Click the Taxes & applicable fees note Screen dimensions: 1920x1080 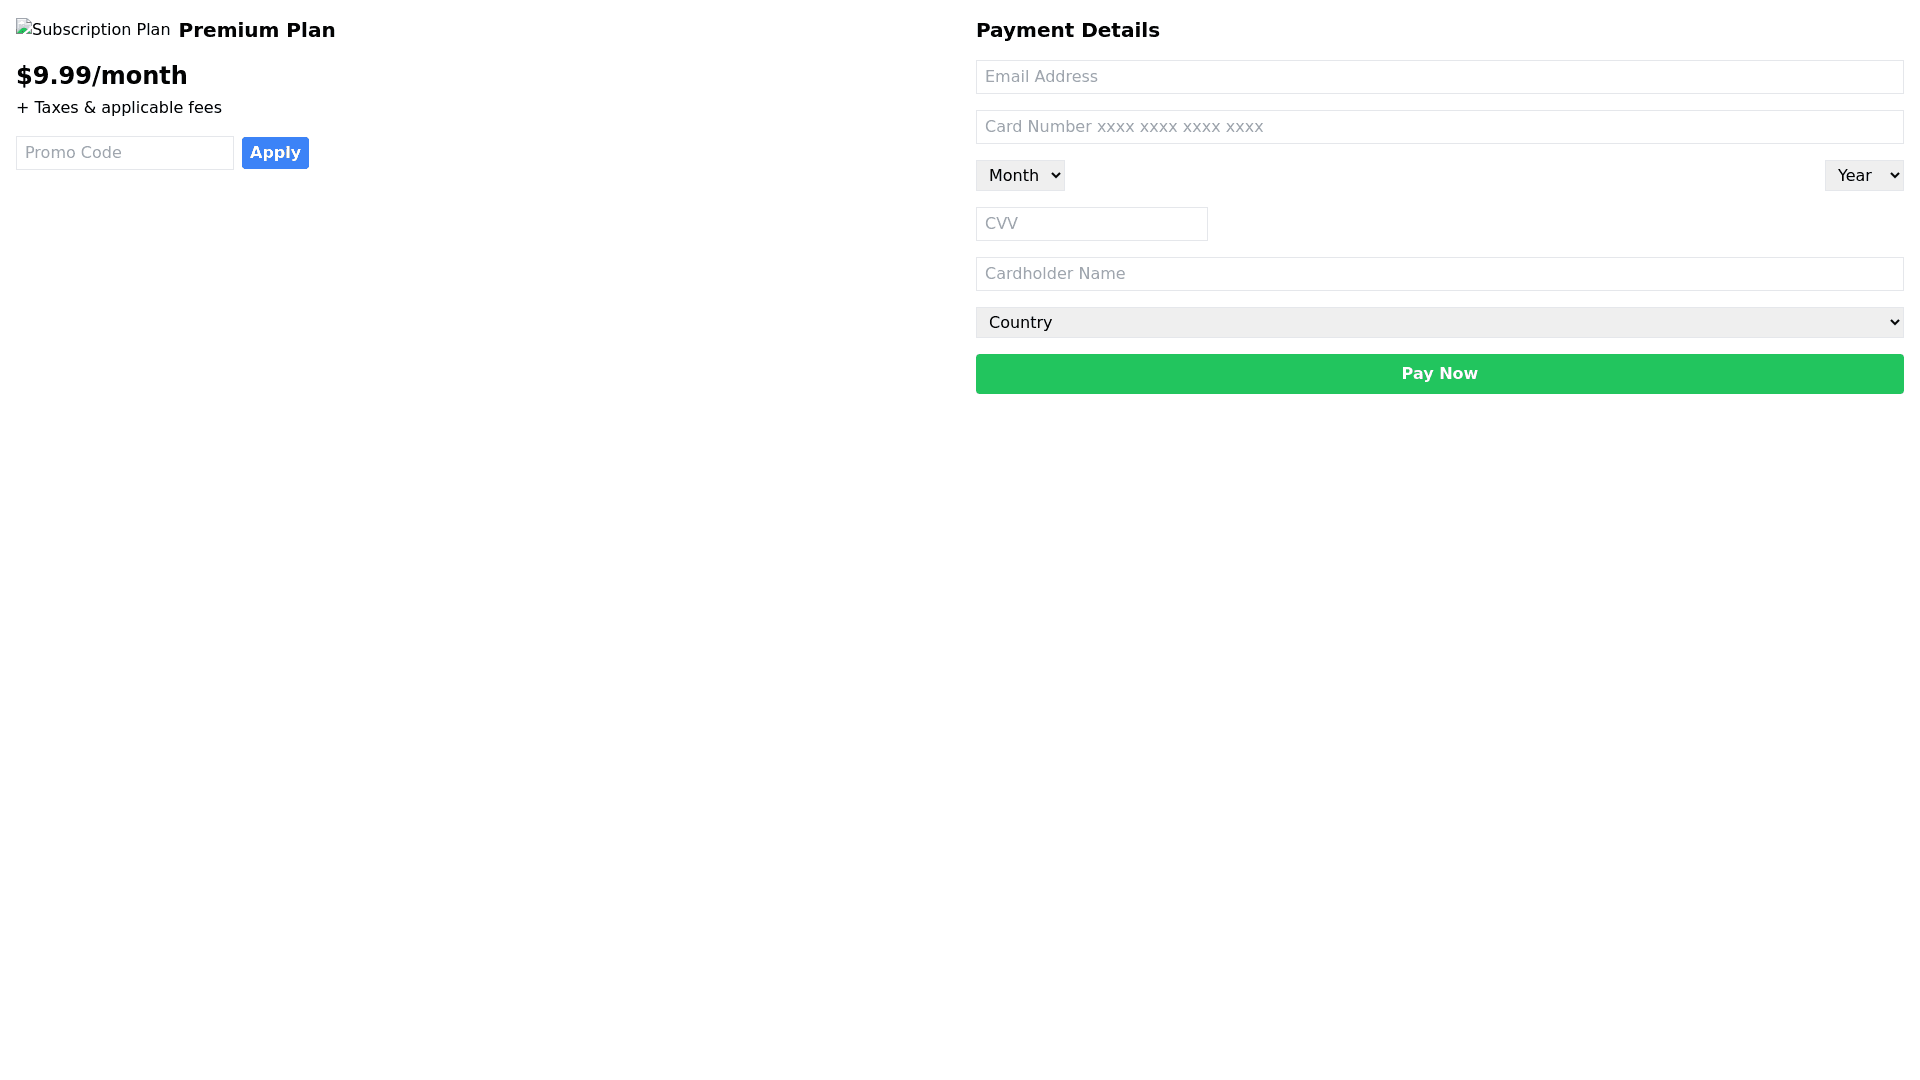[119, 108]
